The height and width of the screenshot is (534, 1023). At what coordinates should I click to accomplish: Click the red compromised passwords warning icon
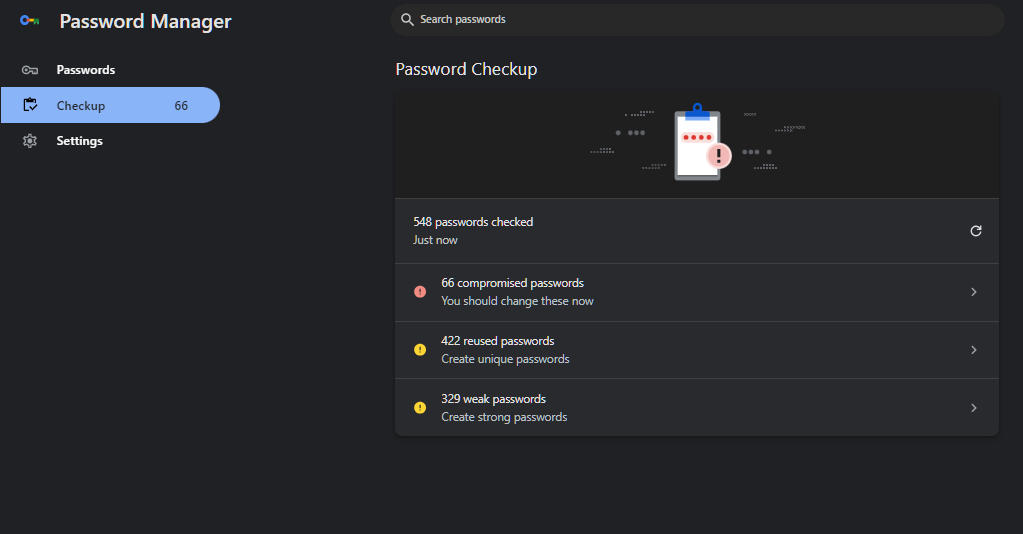coord(420,292)
